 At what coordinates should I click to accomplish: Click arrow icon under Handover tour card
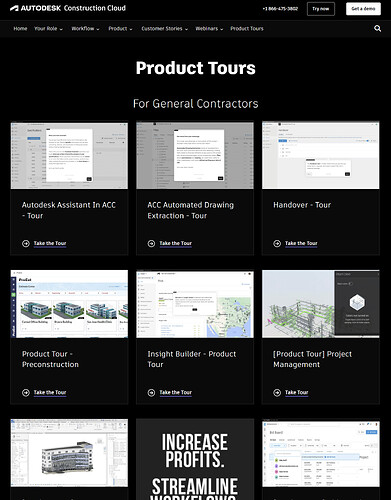(x=277, y=244)
